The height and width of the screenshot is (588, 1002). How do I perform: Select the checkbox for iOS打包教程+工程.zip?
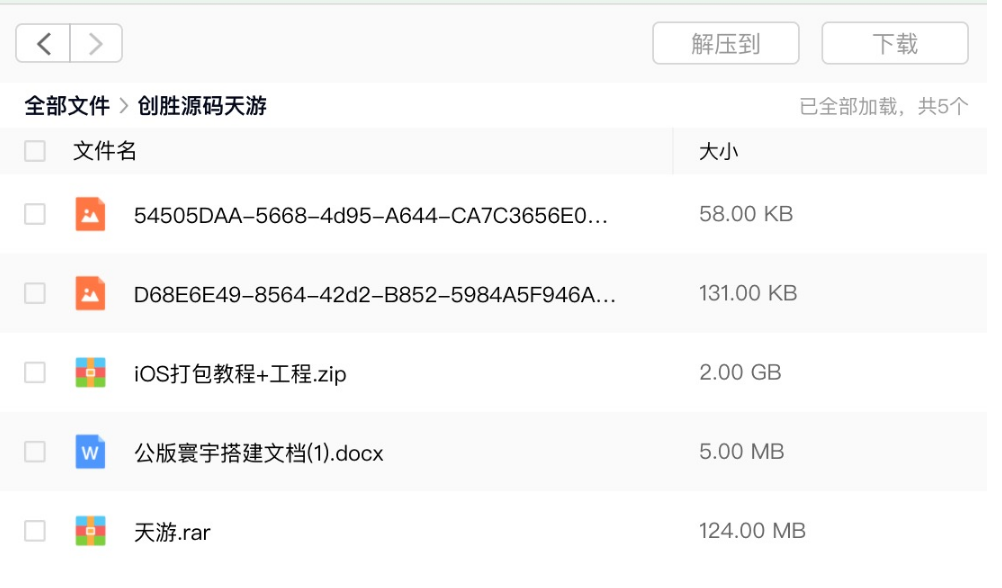36,371
